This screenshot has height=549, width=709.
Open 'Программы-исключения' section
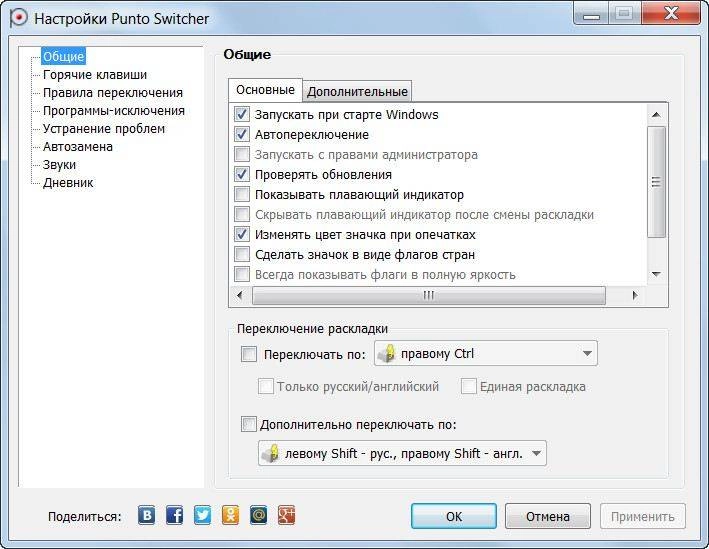pos(113,111)
